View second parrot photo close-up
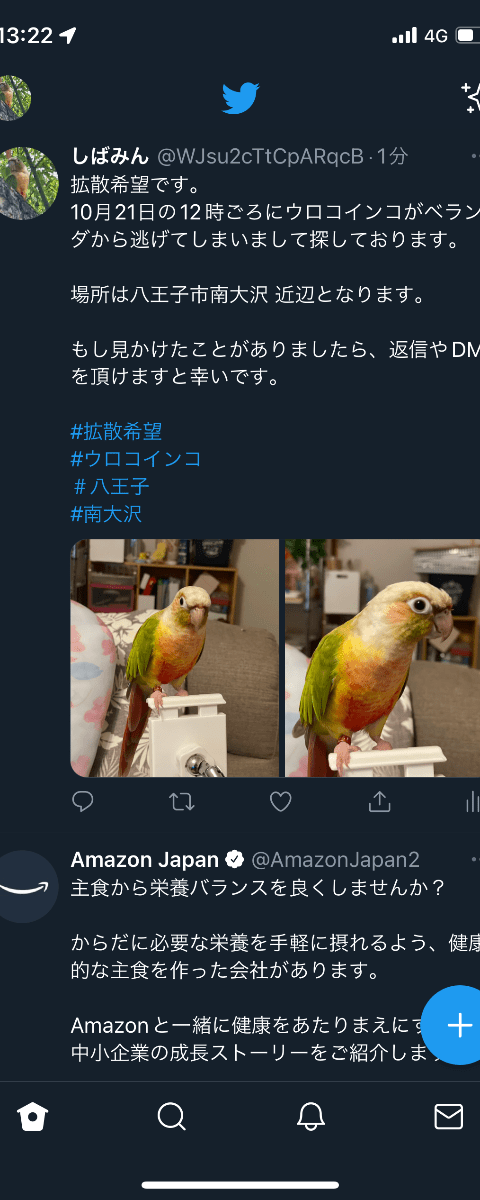 (x=383, y=658)
